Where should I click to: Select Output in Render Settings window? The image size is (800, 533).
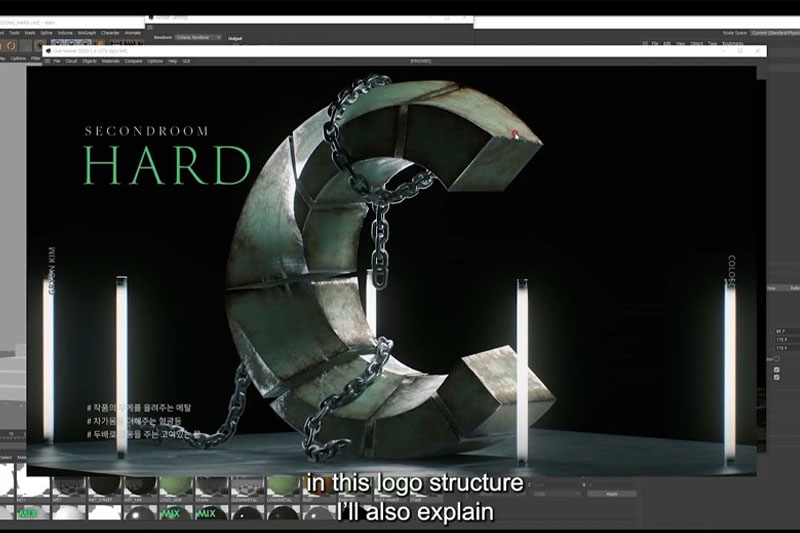235,39
